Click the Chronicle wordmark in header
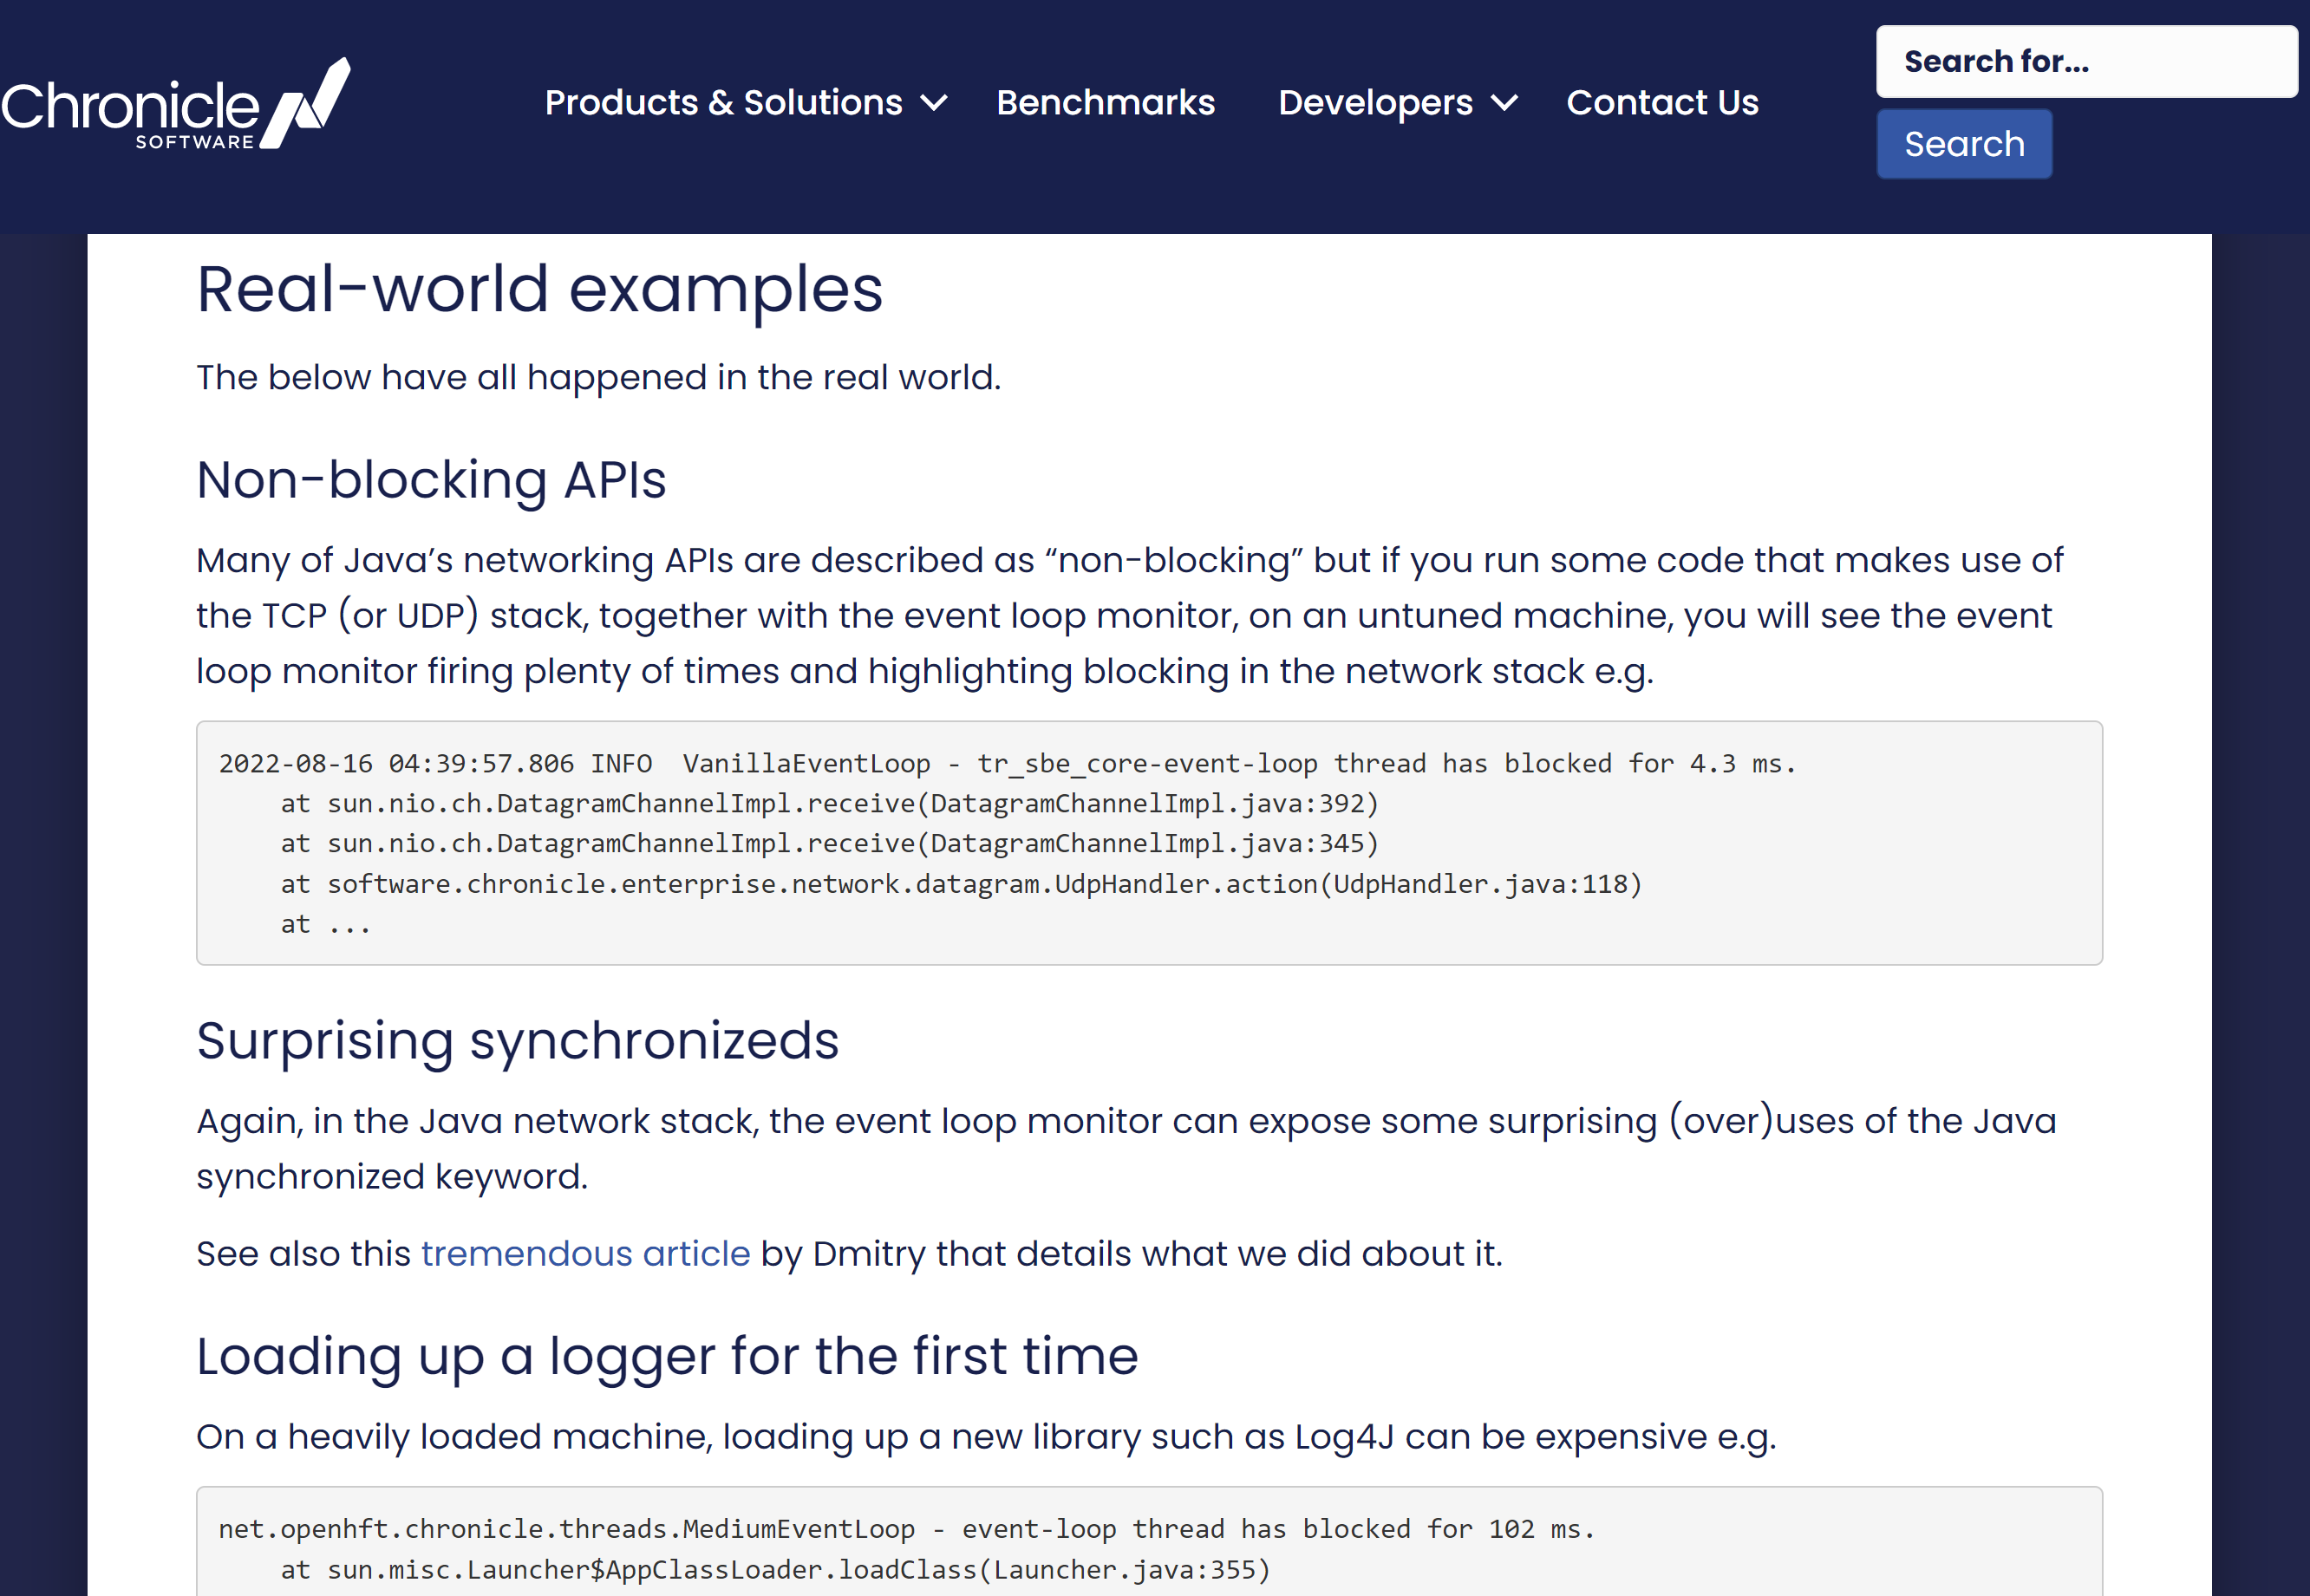This screenshot has height=1596, width=2310. [130, 106]
